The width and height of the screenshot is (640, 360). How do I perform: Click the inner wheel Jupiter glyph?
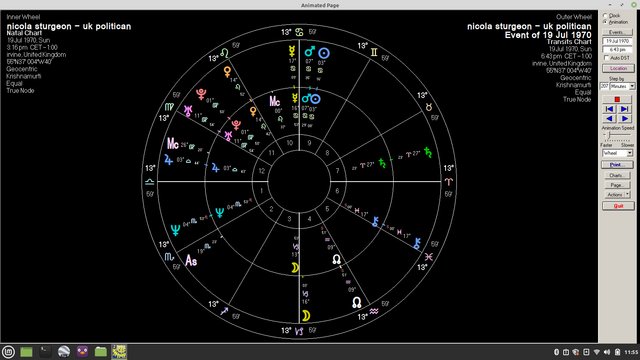215,168
